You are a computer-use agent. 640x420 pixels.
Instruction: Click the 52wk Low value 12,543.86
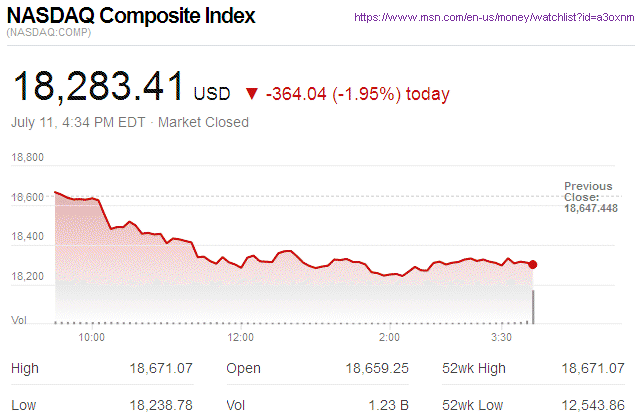point(592,406)
